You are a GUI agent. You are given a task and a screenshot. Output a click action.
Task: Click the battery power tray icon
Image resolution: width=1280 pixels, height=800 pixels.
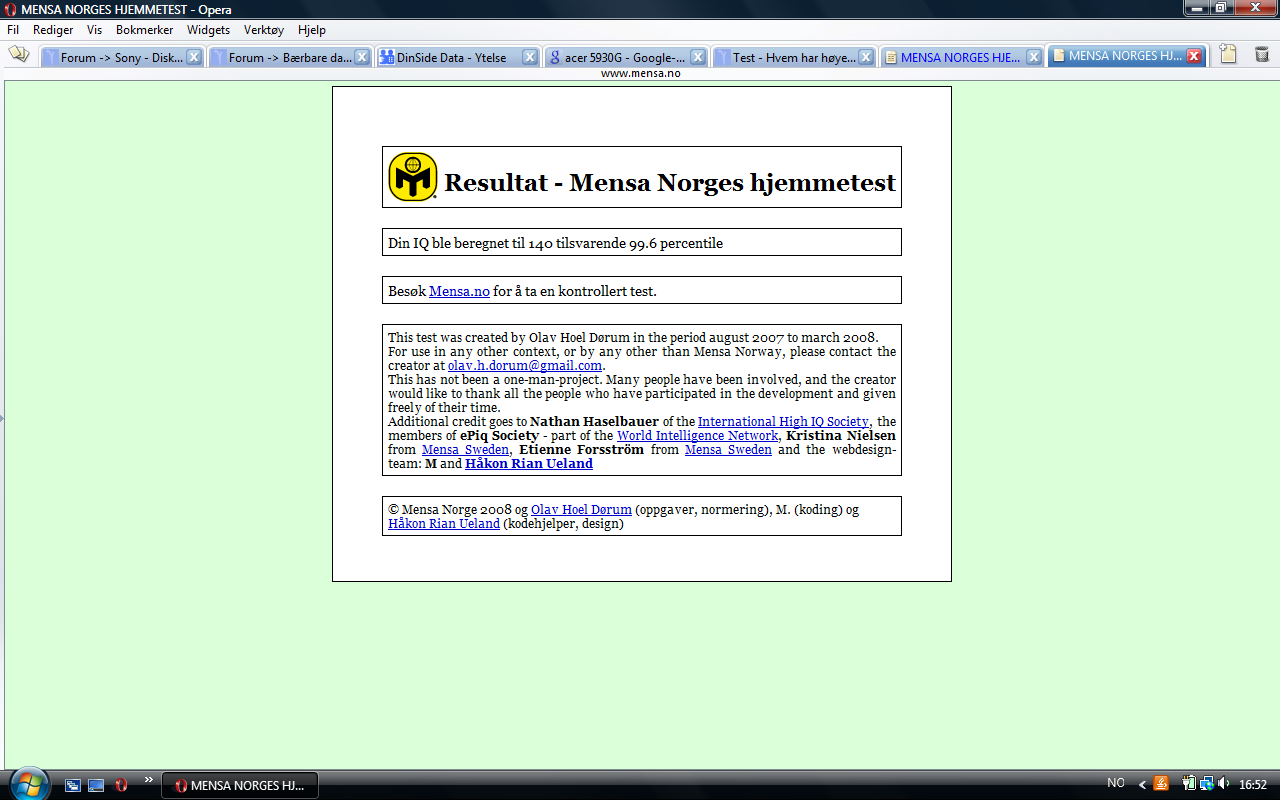[x=1190, y=784]
